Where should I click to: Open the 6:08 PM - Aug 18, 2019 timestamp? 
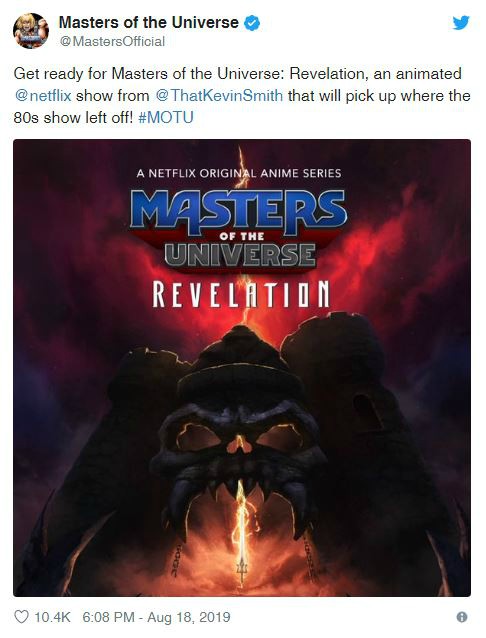[x=156, y=617]
